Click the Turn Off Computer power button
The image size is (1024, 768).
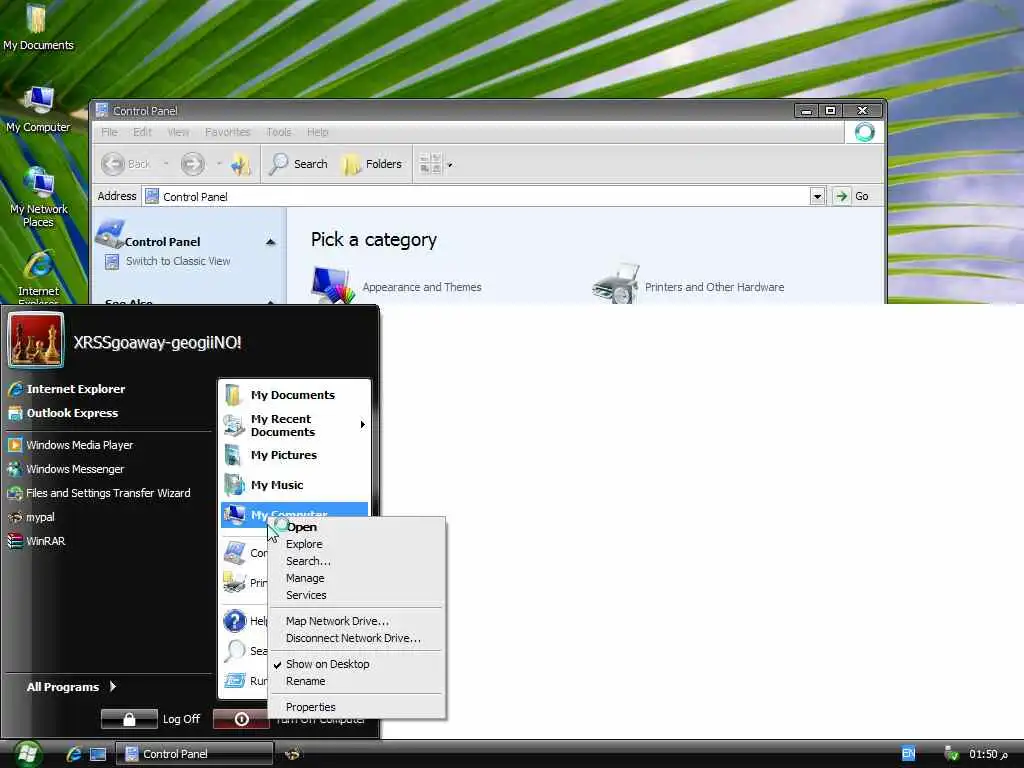pyautogui.click(x=241, y=719)
